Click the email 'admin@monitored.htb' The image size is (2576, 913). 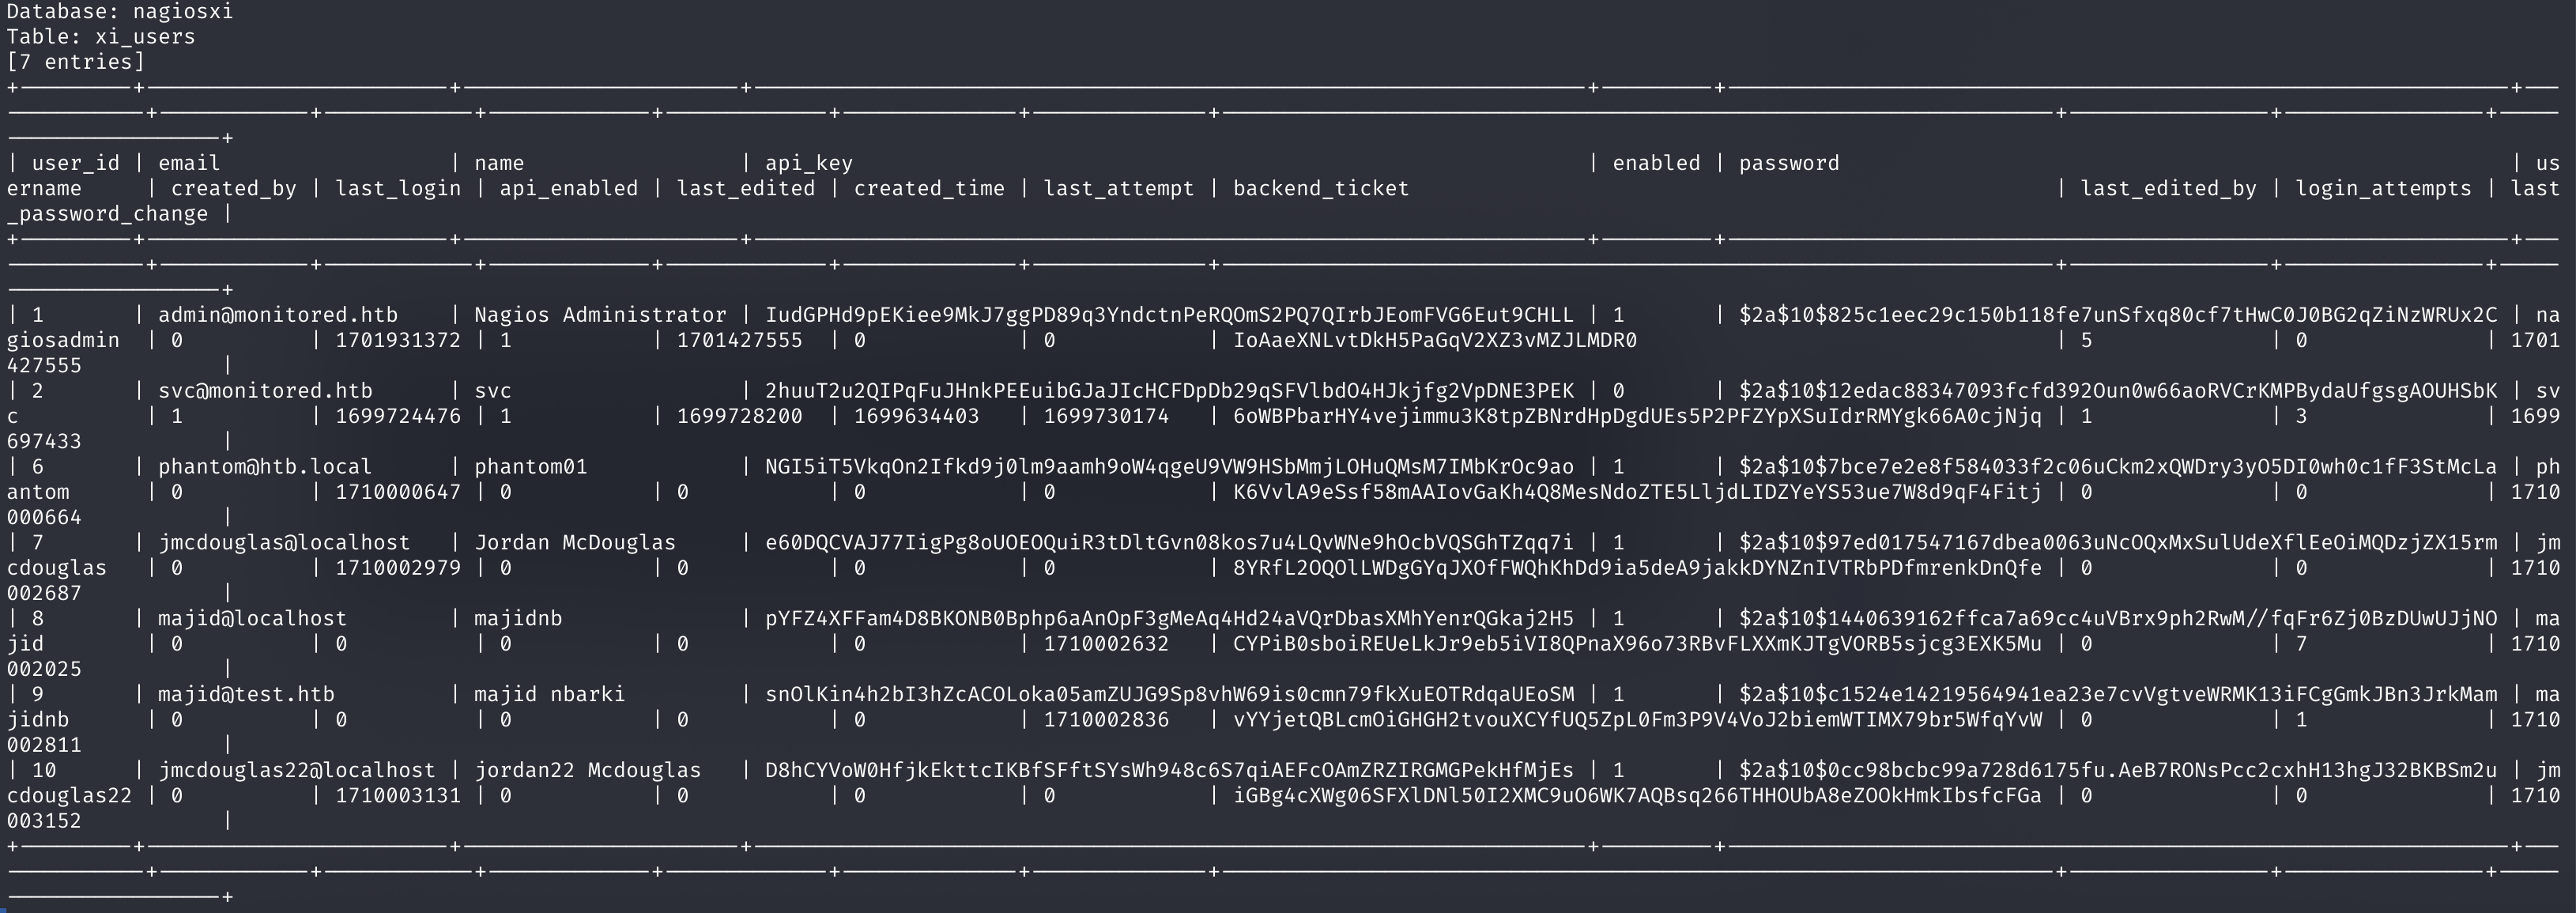[278, 315]
